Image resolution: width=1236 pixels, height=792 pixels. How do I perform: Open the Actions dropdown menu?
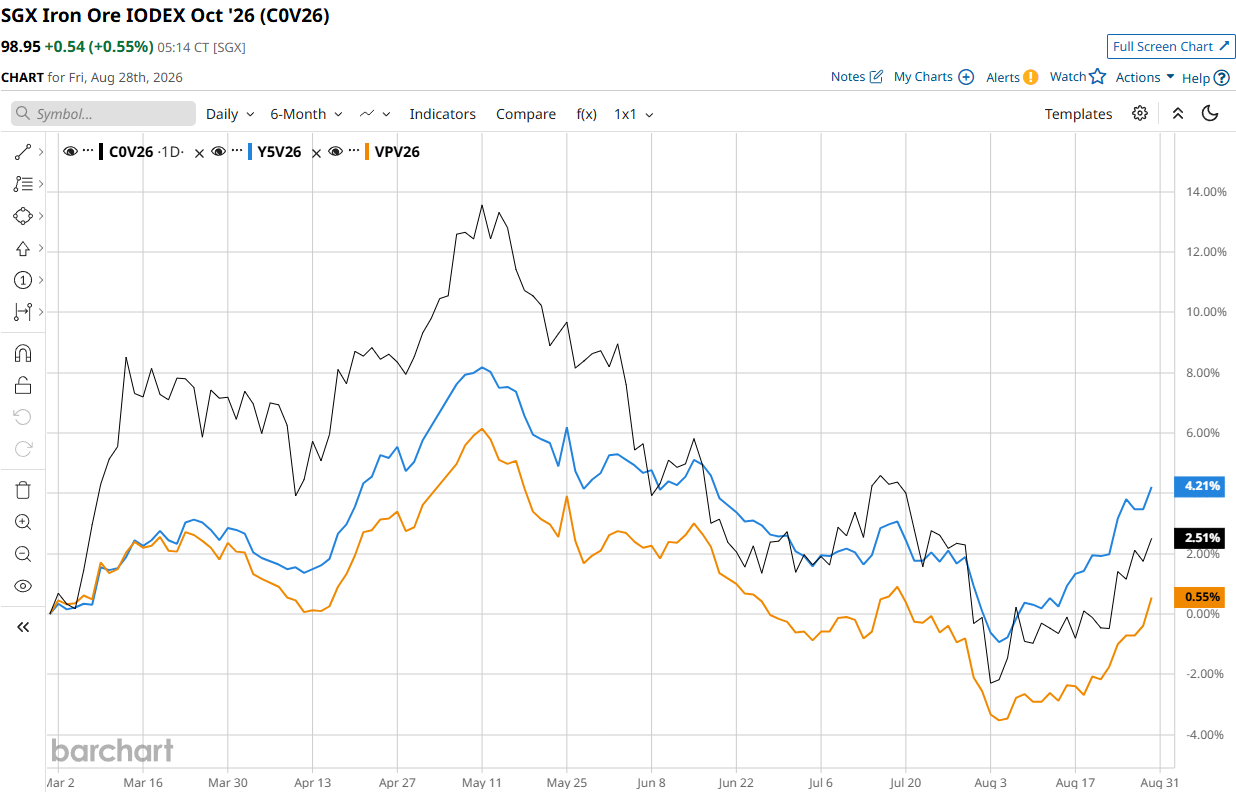click(1145, 77)
